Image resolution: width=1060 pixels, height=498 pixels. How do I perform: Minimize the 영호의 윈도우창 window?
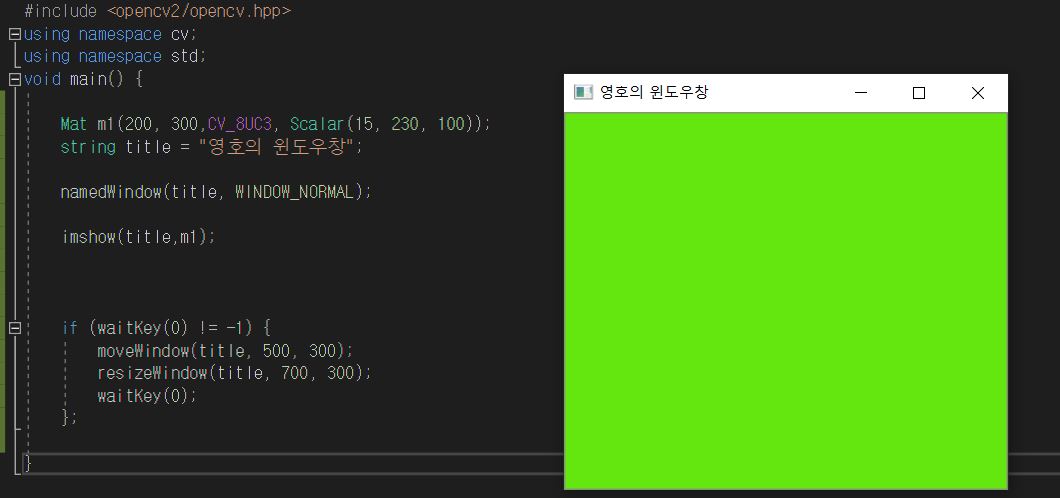[861, 93]
